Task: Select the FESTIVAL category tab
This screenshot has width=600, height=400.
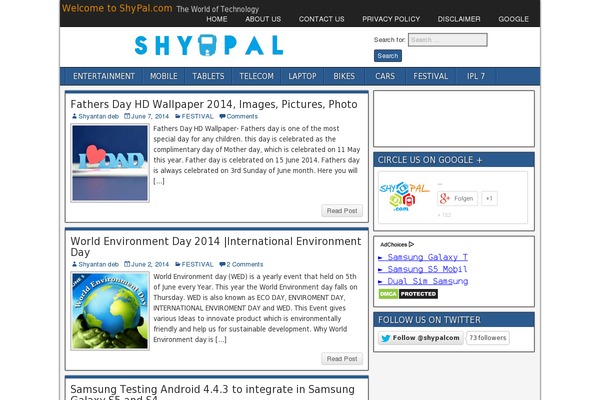Action: click(x=430, y=76)
